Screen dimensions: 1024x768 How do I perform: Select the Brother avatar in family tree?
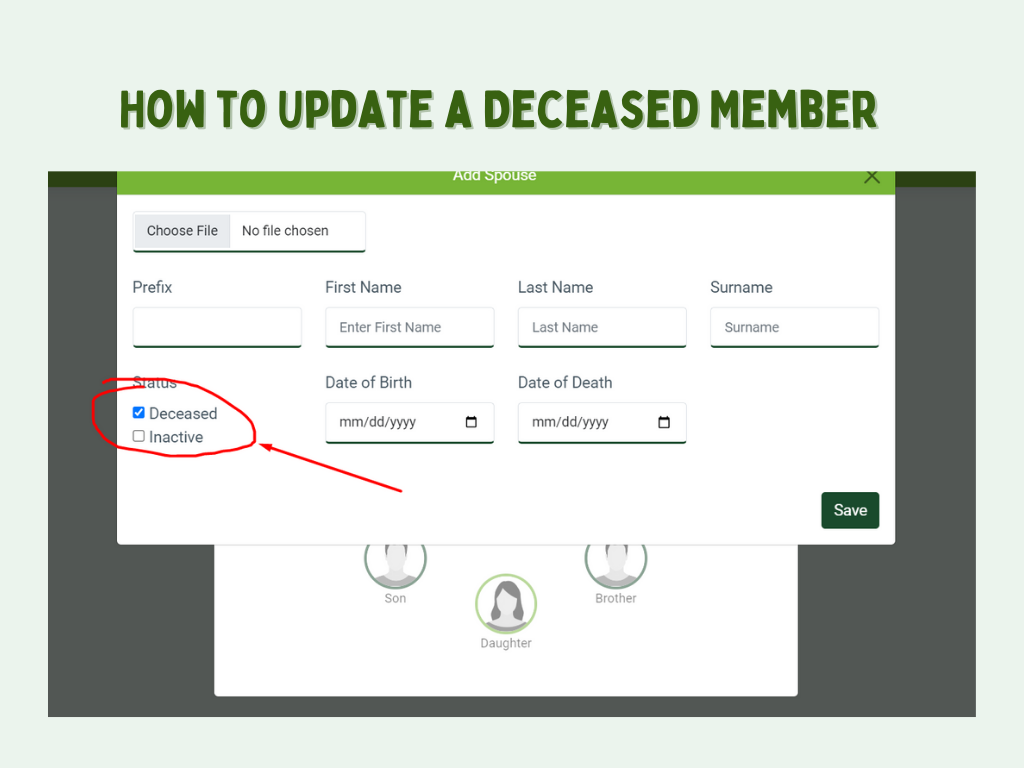[616, 562]
